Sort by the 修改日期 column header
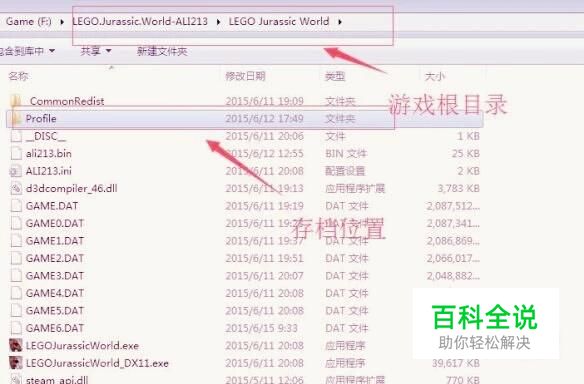This screenshot has height=384, width=584. pos(245,76)
